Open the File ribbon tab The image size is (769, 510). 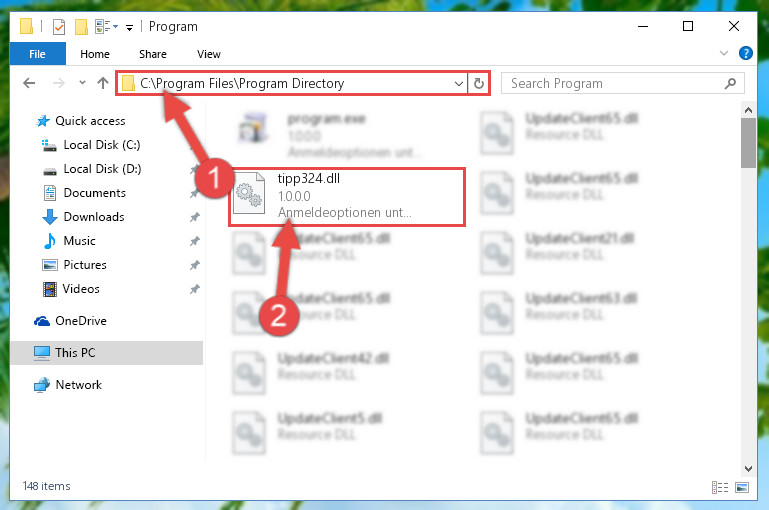click(37, 54)
